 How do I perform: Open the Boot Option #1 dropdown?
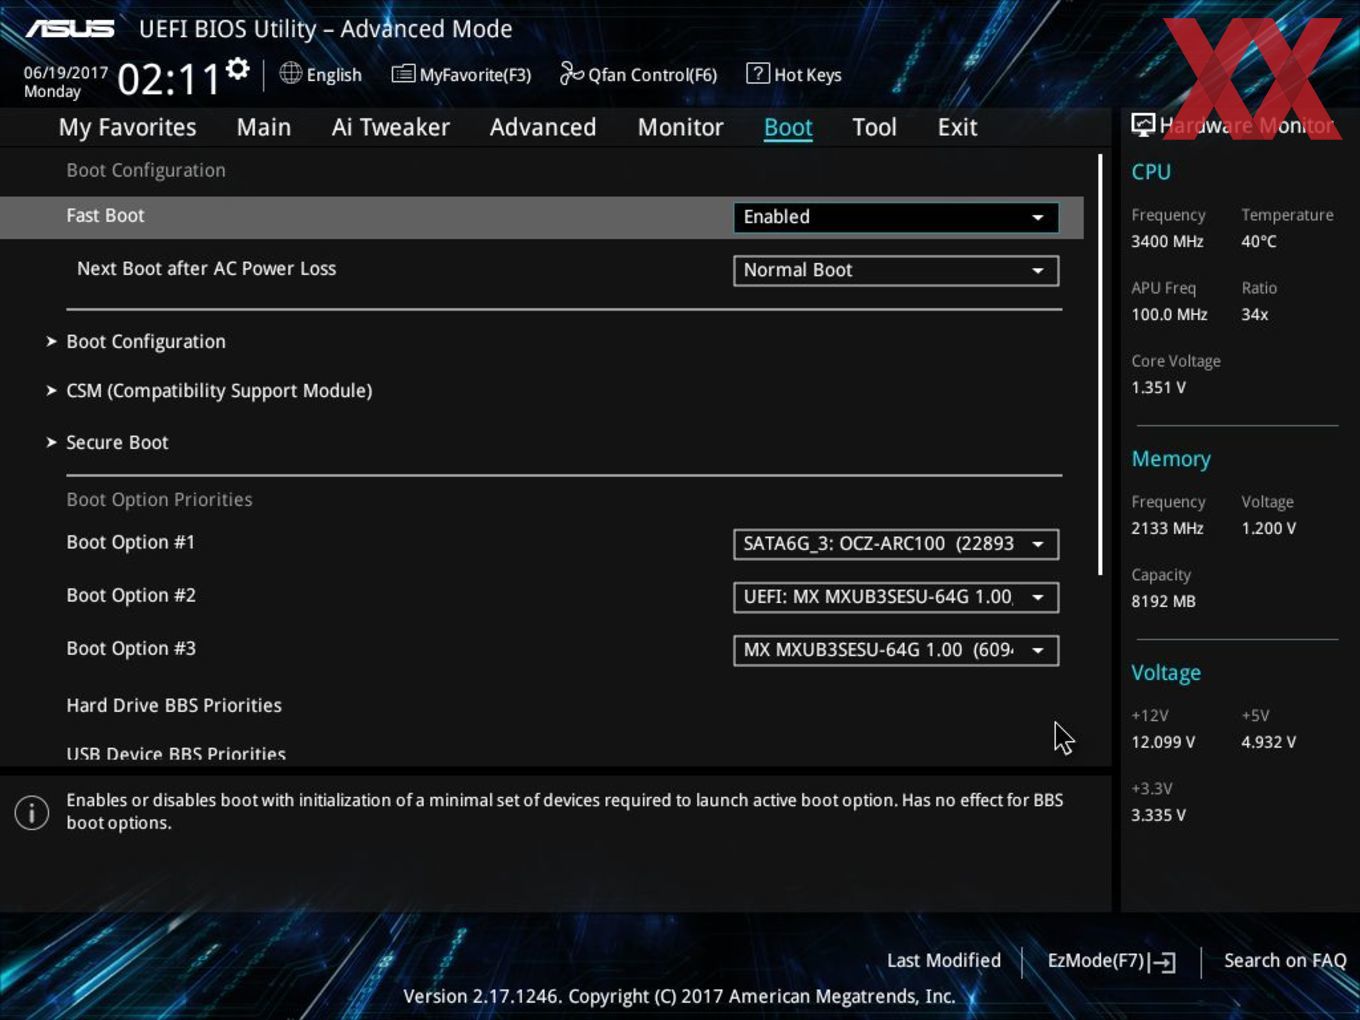896,544
